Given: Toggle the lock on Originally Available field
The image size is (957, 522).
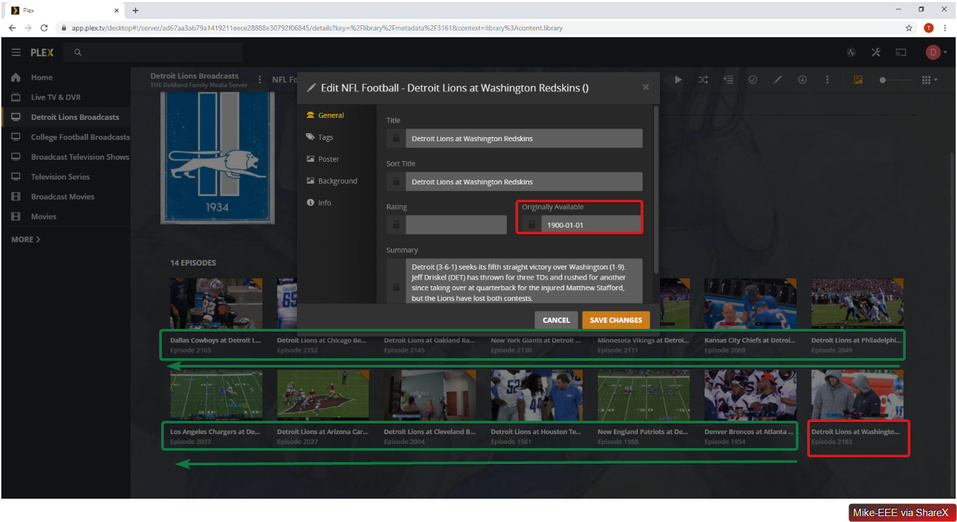Looking at the screenshot, I should point(531,225).
